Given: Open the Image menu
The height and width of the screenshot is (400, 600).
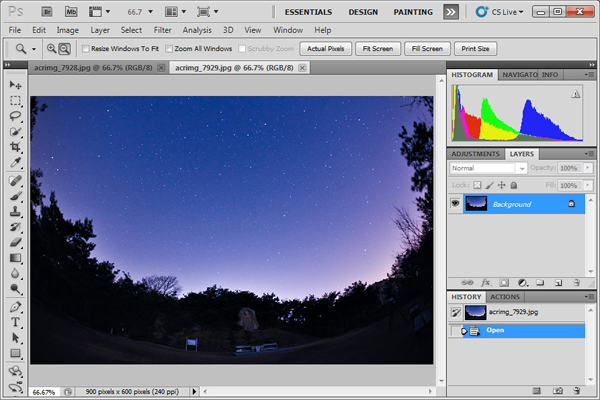Looking at the screenshot, I should tap(68, 30).
